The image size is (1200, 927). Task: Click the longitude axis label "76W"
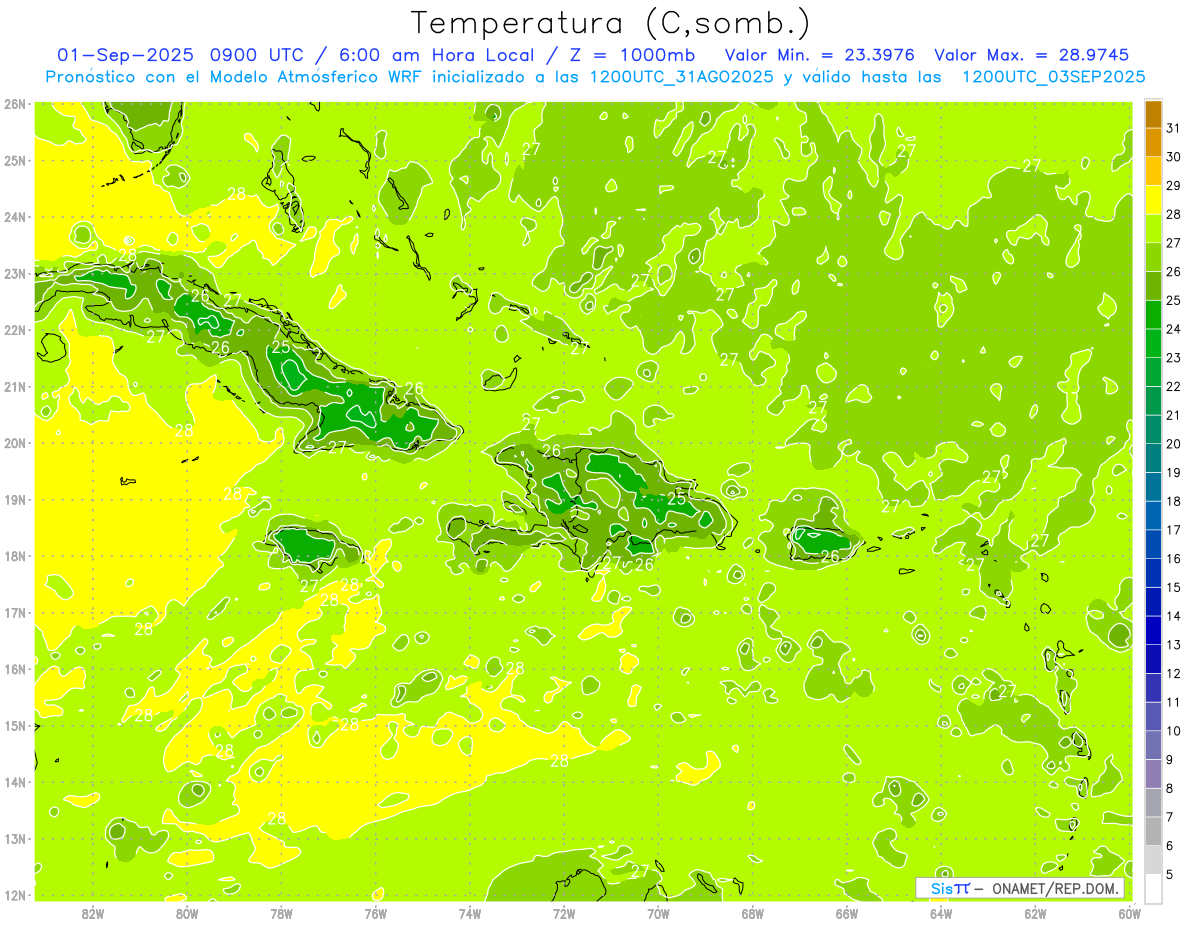pos(375,912)
